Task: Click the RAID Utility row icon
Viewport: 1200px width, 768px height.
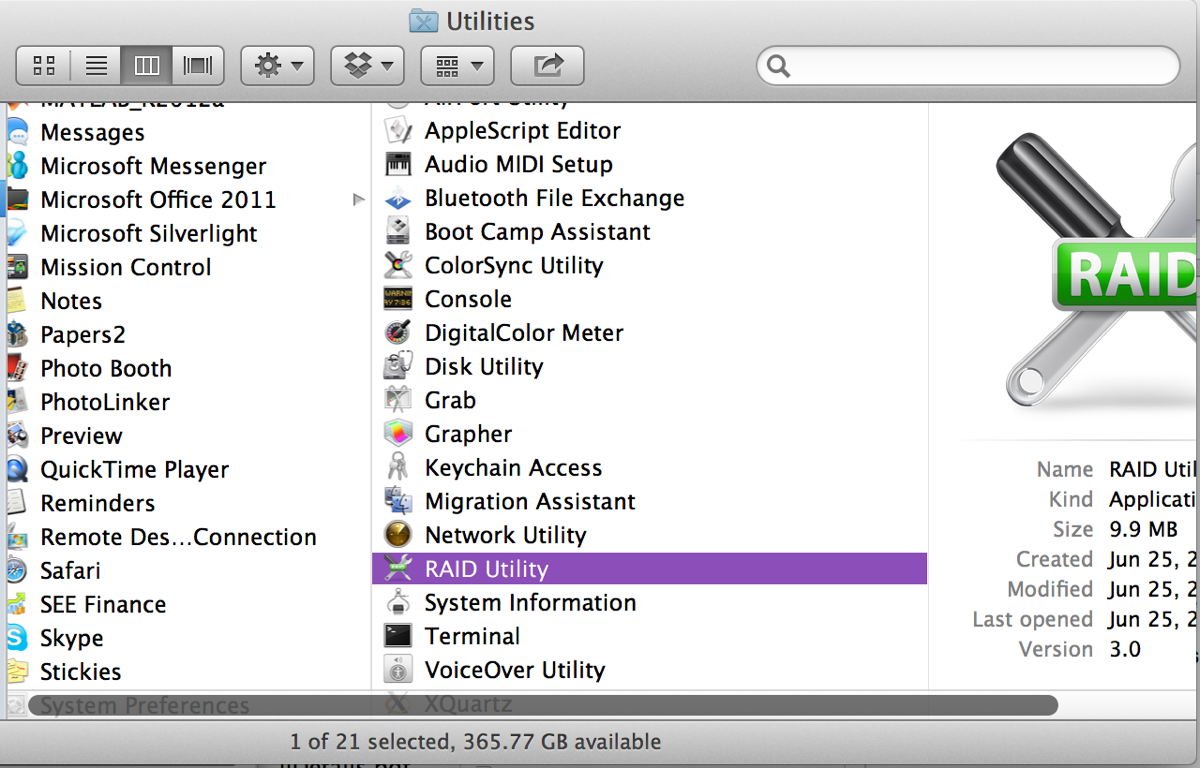Action: click(398, 569)
